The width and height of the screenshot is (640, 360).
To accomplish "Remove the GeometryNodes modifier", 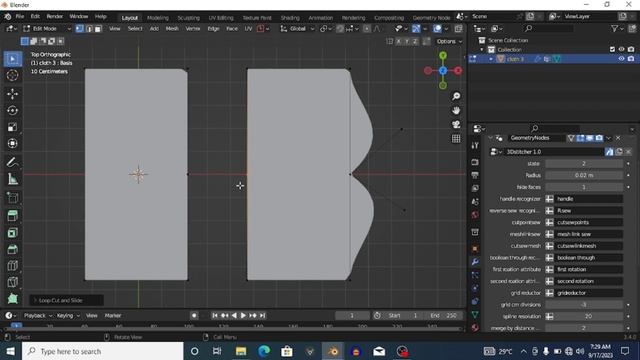I will pyautogui.click(x=618, y=138).
